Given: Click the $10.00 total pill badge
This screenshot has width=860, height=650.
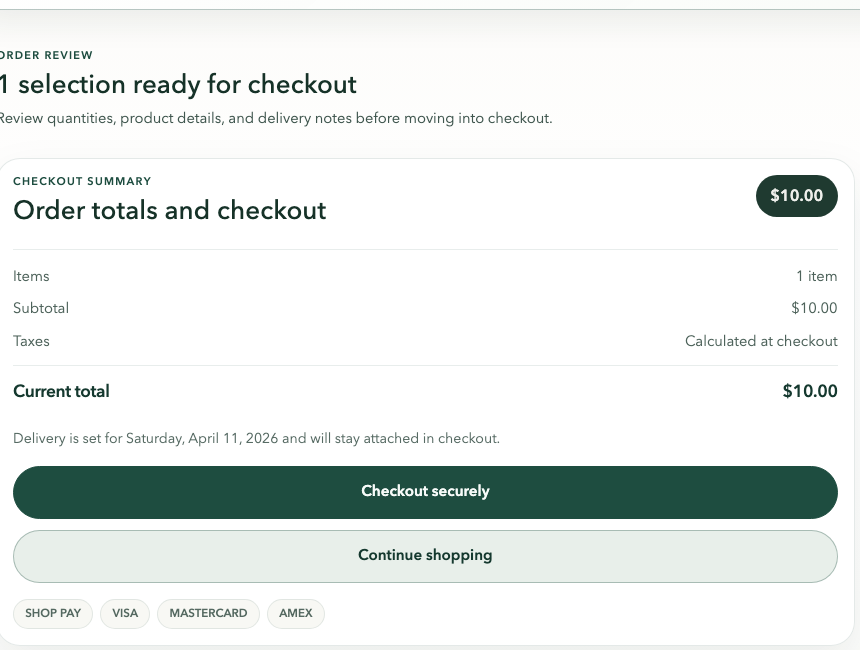Looking at the screenshot, I should pos(796,196).
